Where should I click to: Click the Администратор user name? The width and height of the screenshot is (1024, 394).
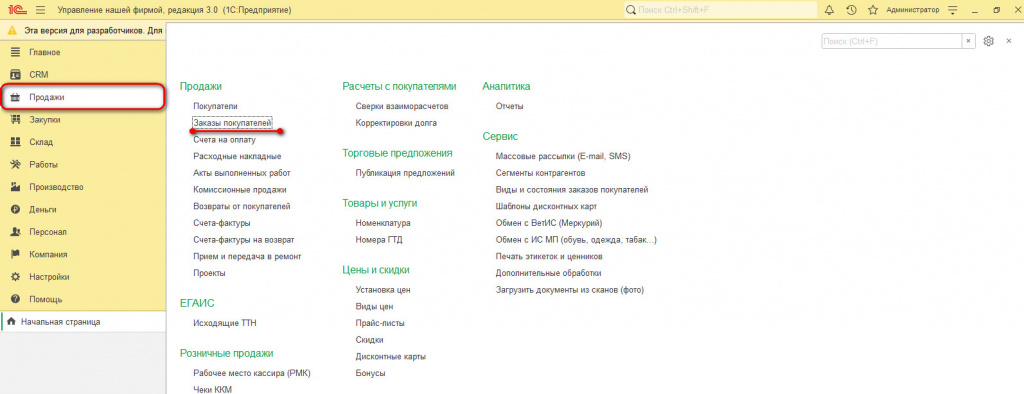pyautogui.click(x=913, y=10)
